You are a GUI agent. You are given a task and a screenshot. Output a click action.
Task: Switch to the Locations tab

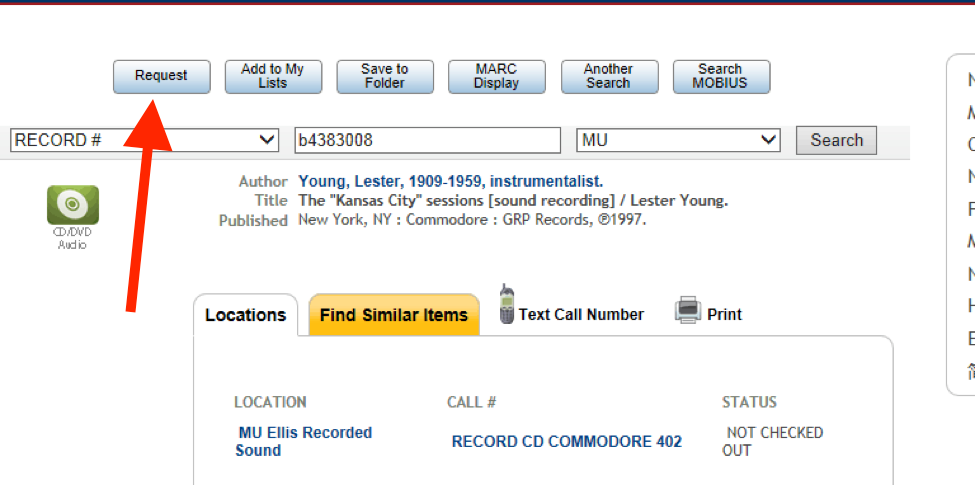(x=245, y=315)
